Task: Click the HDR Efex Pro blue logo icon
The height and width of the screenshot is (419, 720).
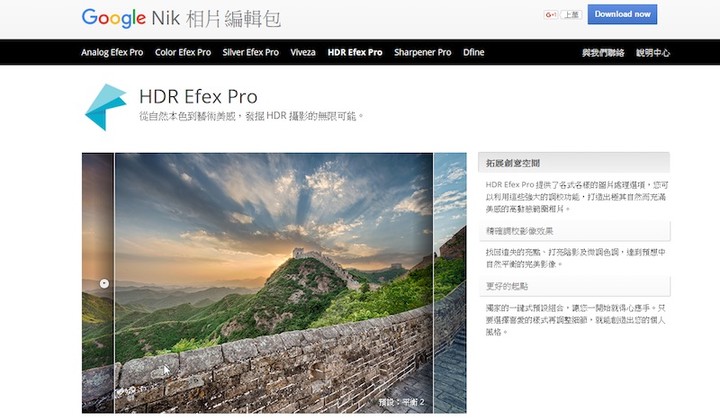Action: point(106,107)
